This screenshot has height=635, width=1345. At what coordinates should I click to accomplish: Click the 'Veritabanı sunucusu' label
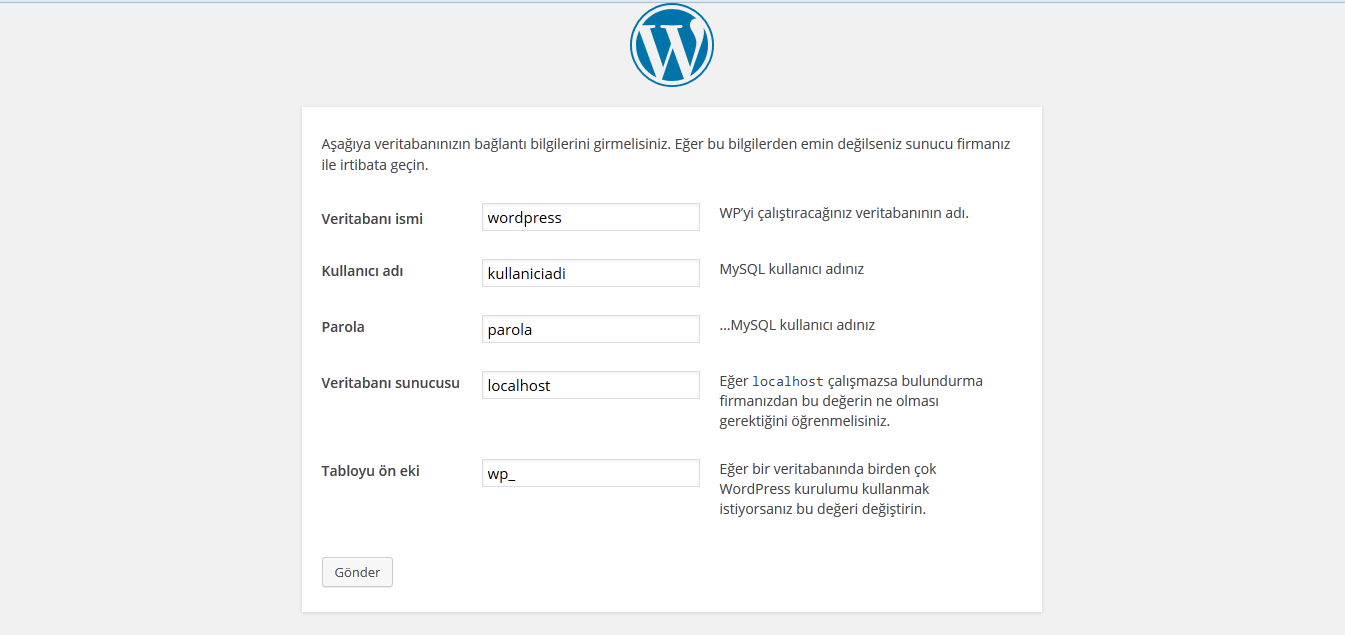390,382
